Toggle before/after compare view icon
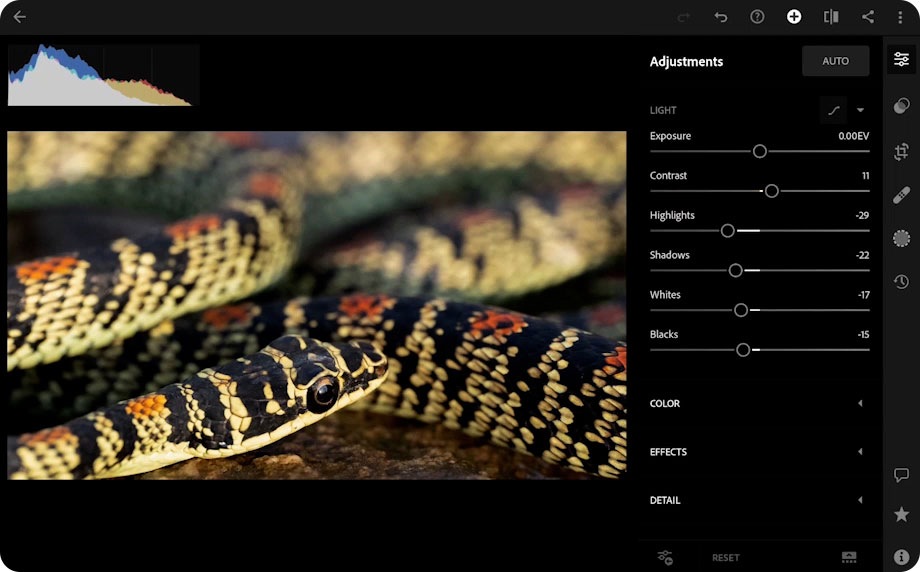Image resolution: width=920 pixels, height=572 pixels. (831, 16)
